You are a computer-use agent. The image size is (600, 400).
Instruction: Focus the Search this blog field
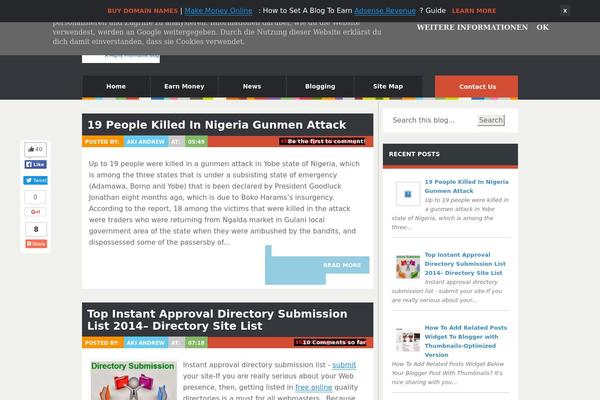(432, 120)
